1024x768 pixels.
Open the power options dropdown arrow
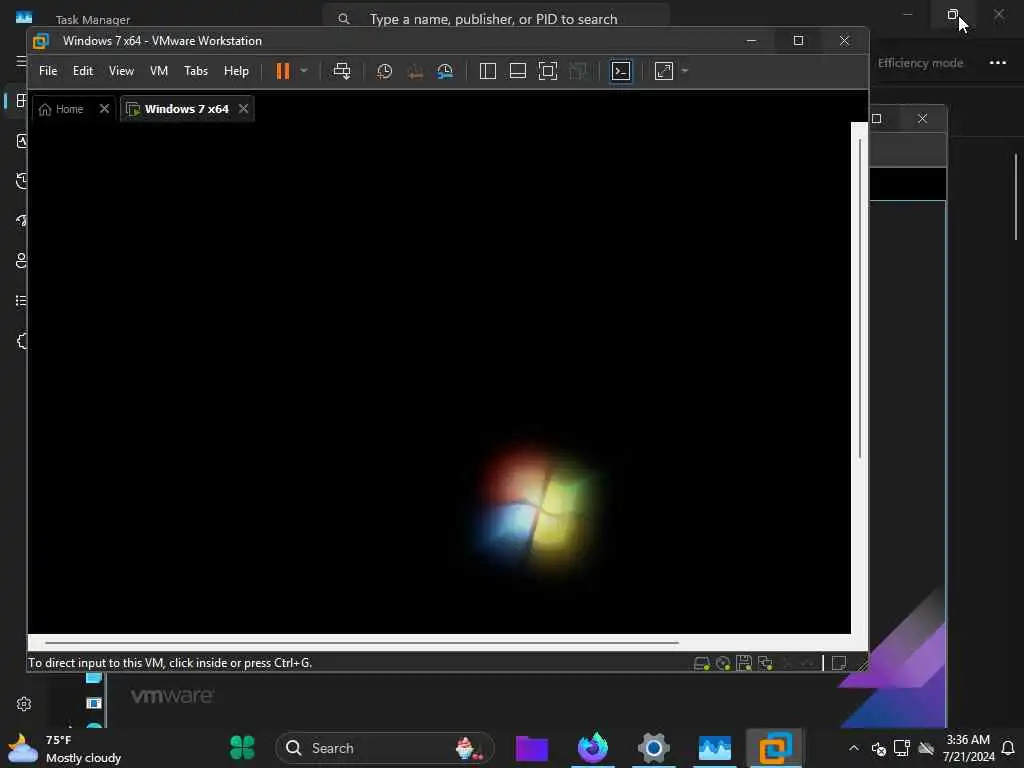pyautogui.click(x=304, y=71)
